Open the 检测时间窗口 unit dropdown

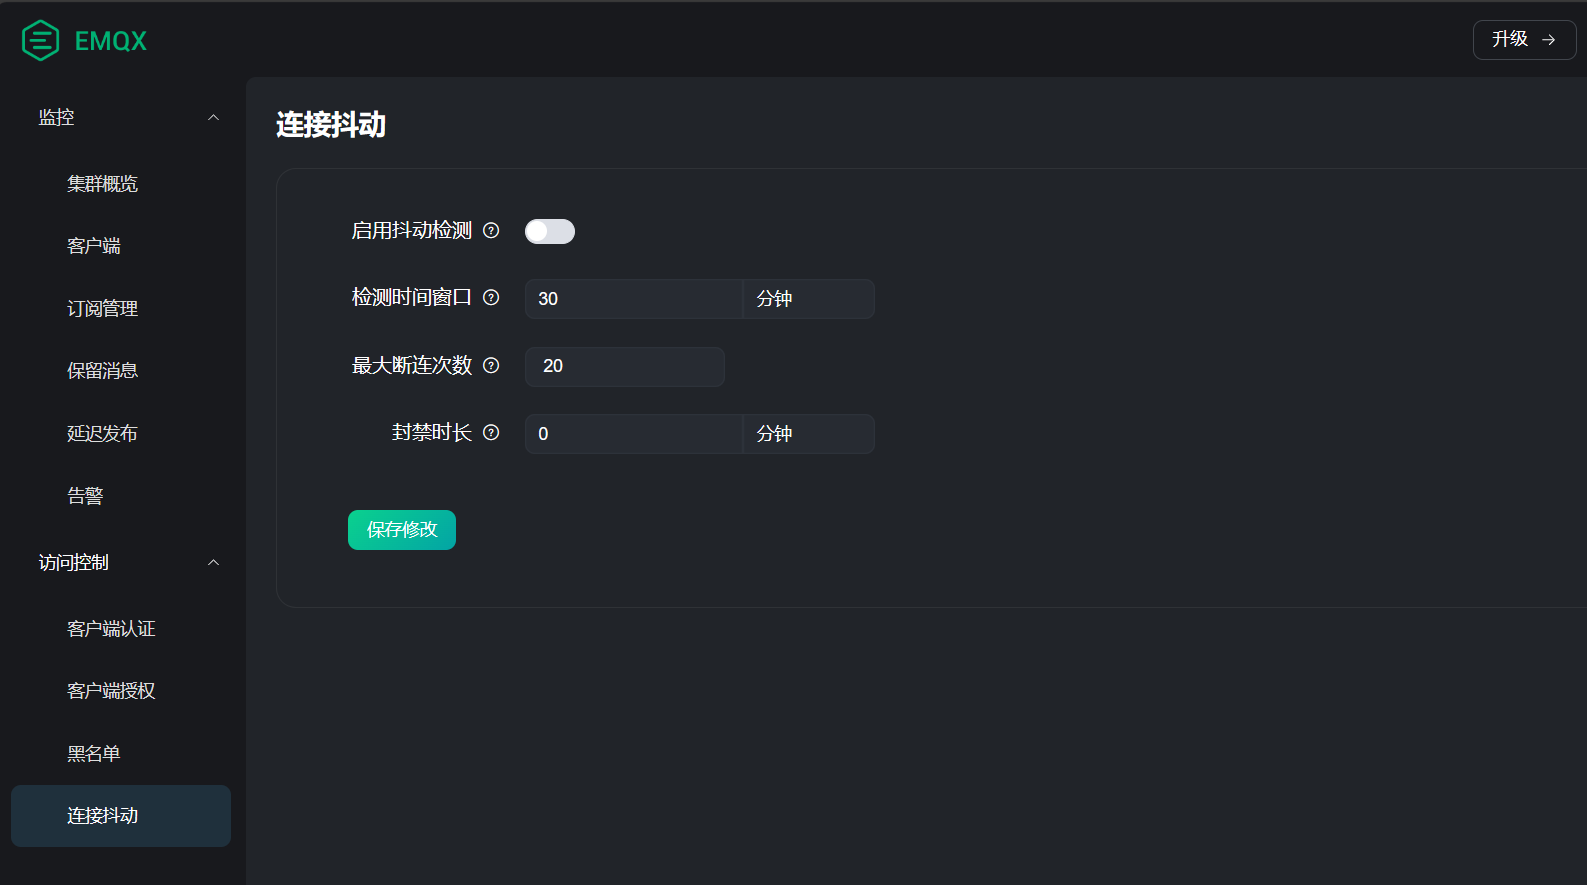[808, 299]
